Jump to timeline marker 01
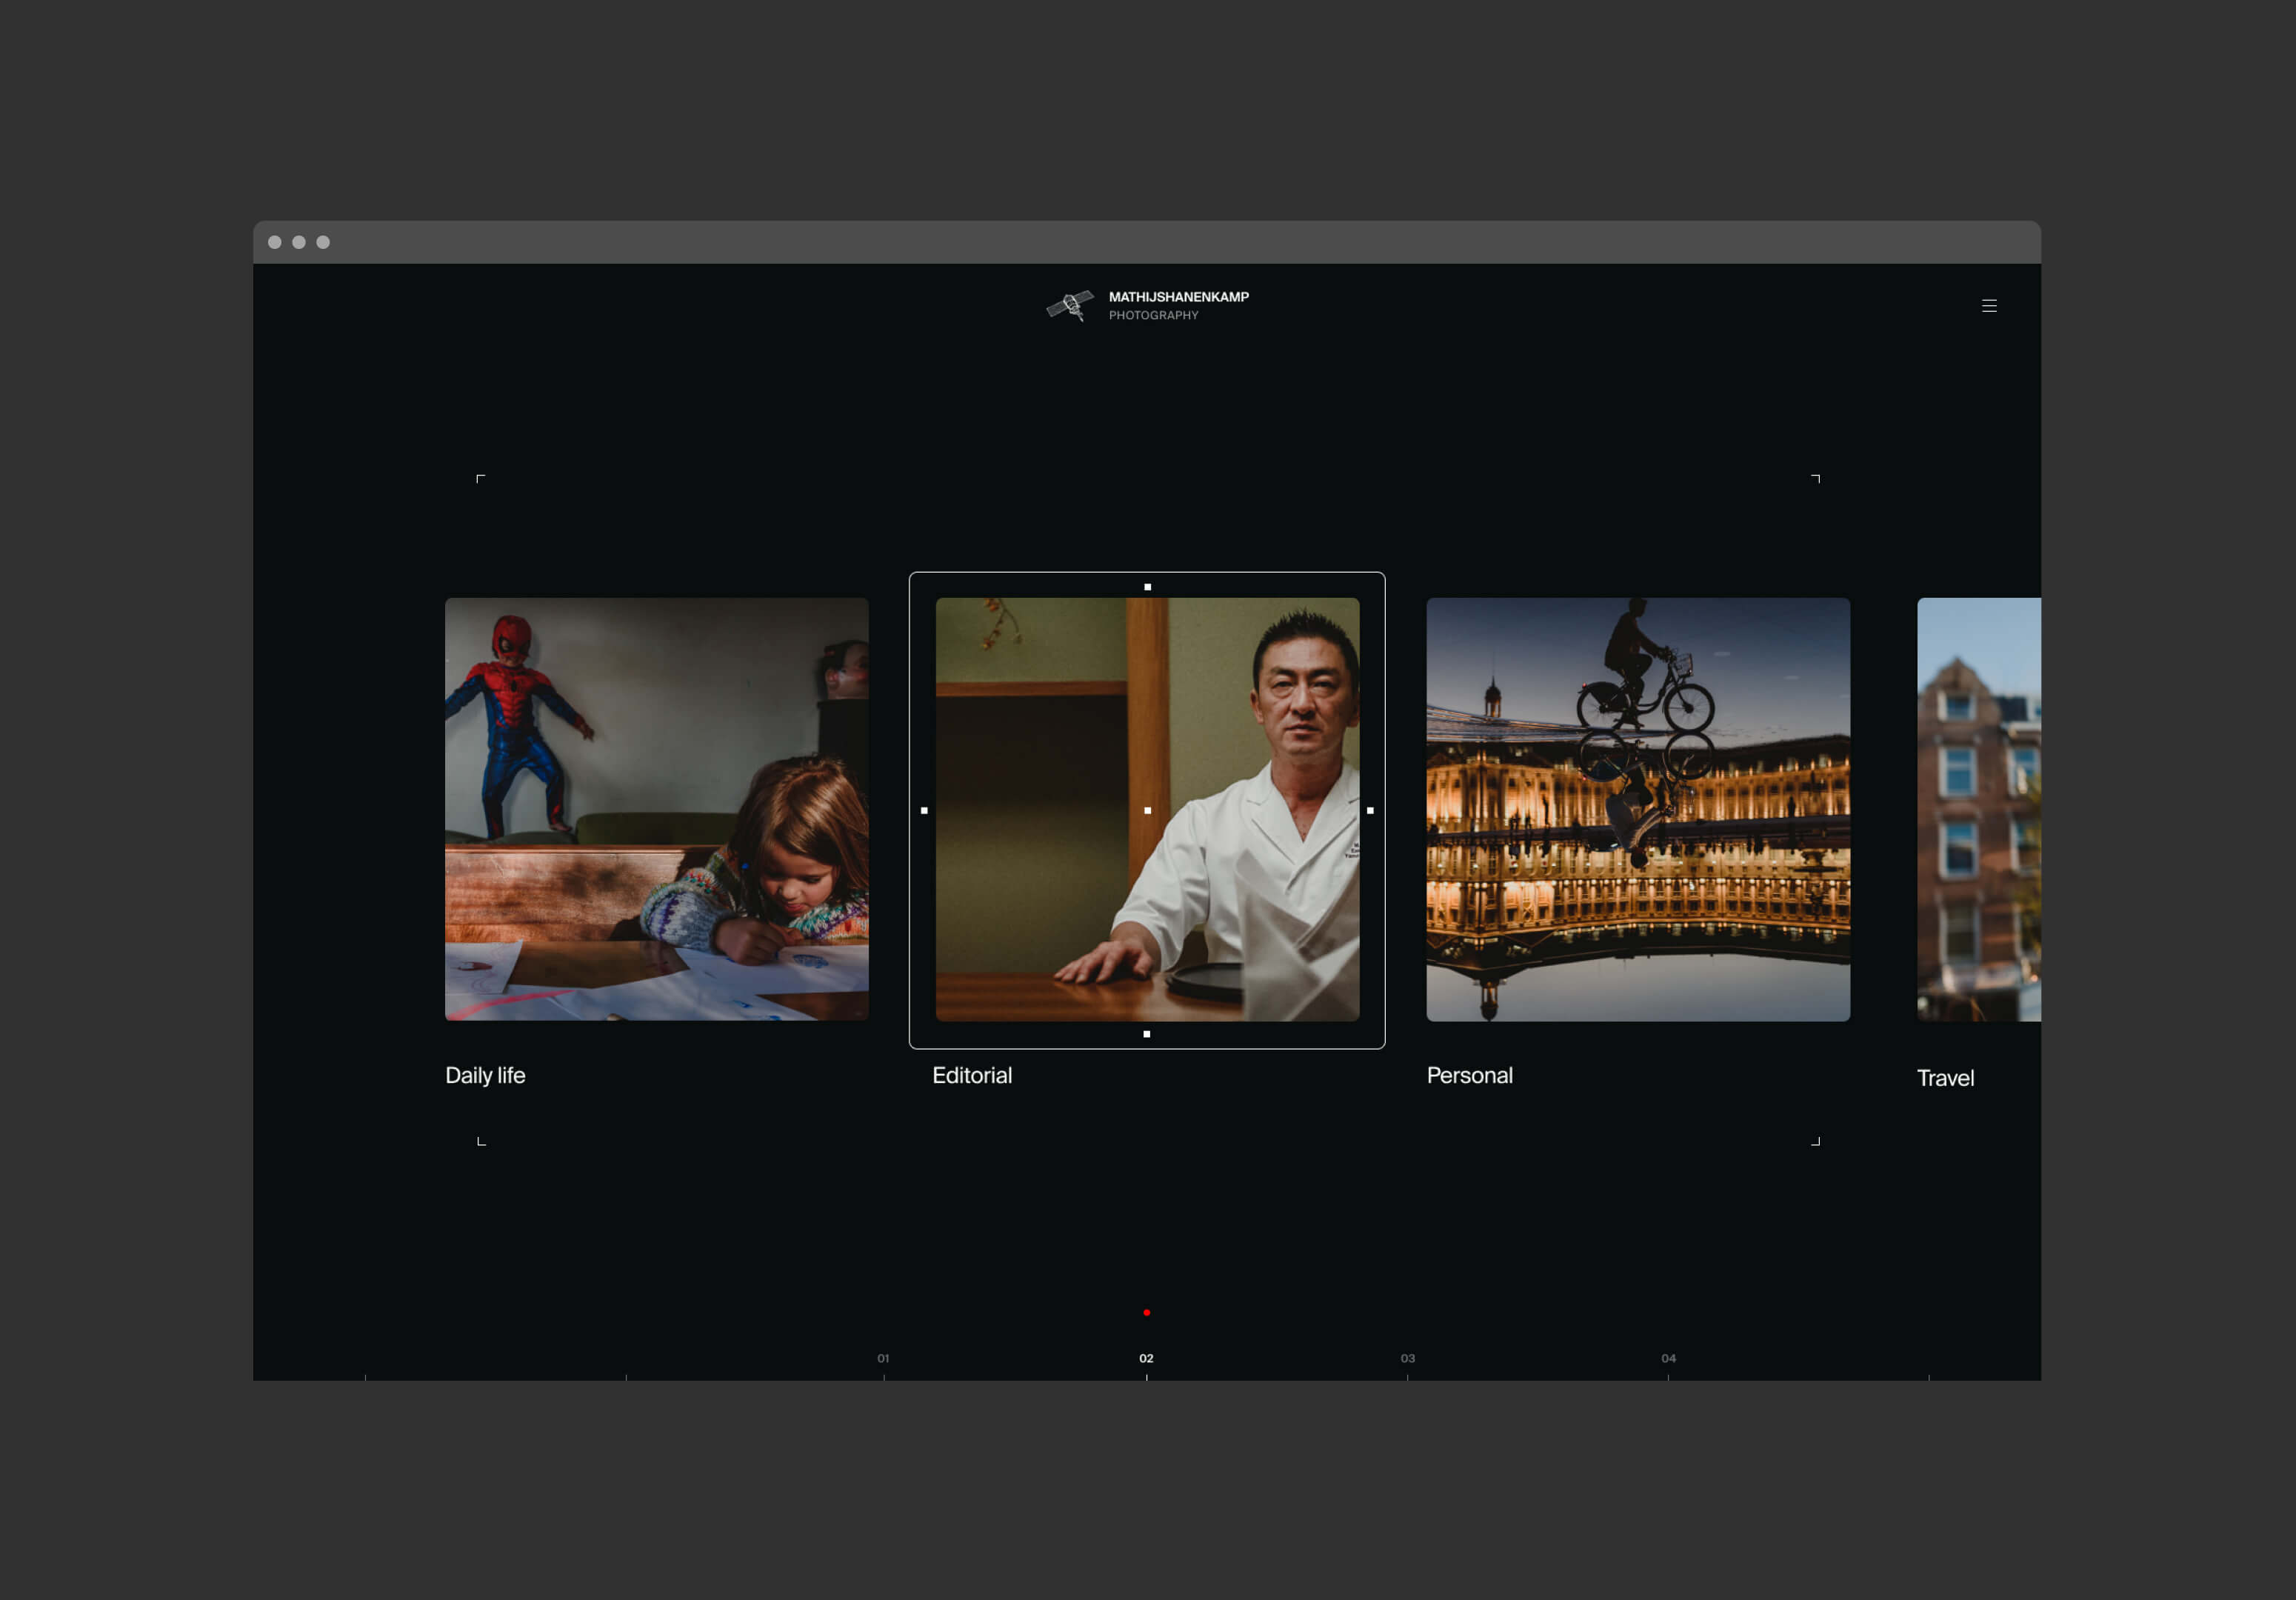 point(883,1358)
